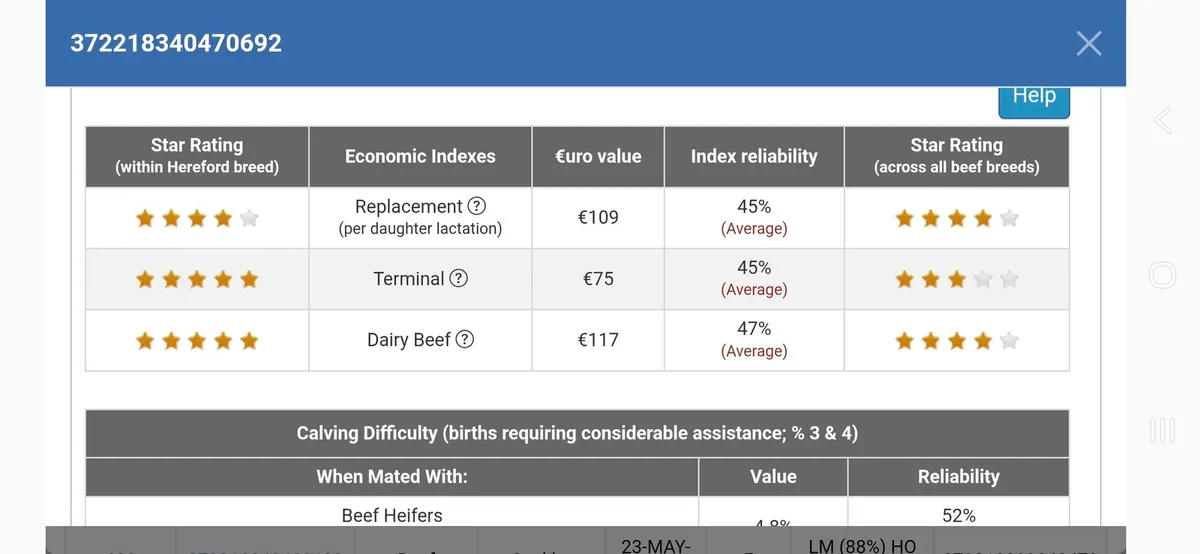Select the €109 Replacement value cell

tap(598, 218)
